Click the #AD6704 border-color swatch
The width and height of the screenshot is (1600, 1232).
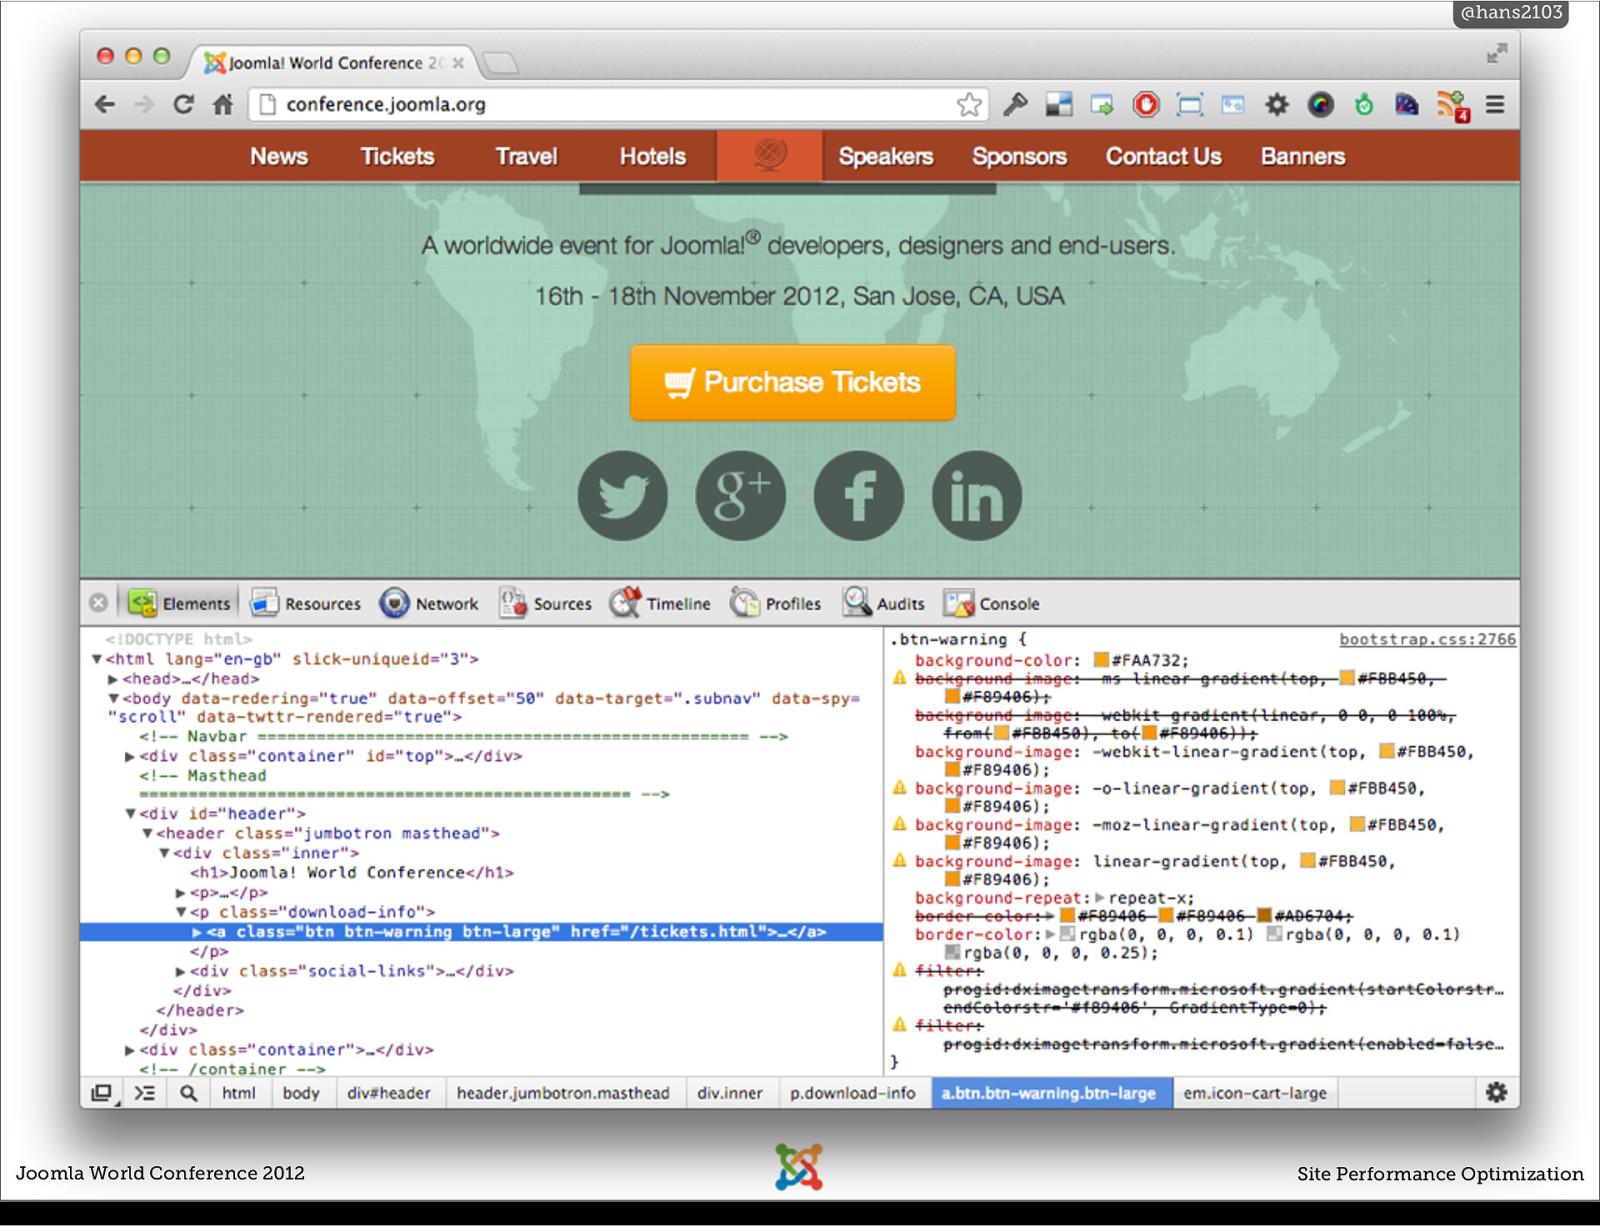(1264, 915)
